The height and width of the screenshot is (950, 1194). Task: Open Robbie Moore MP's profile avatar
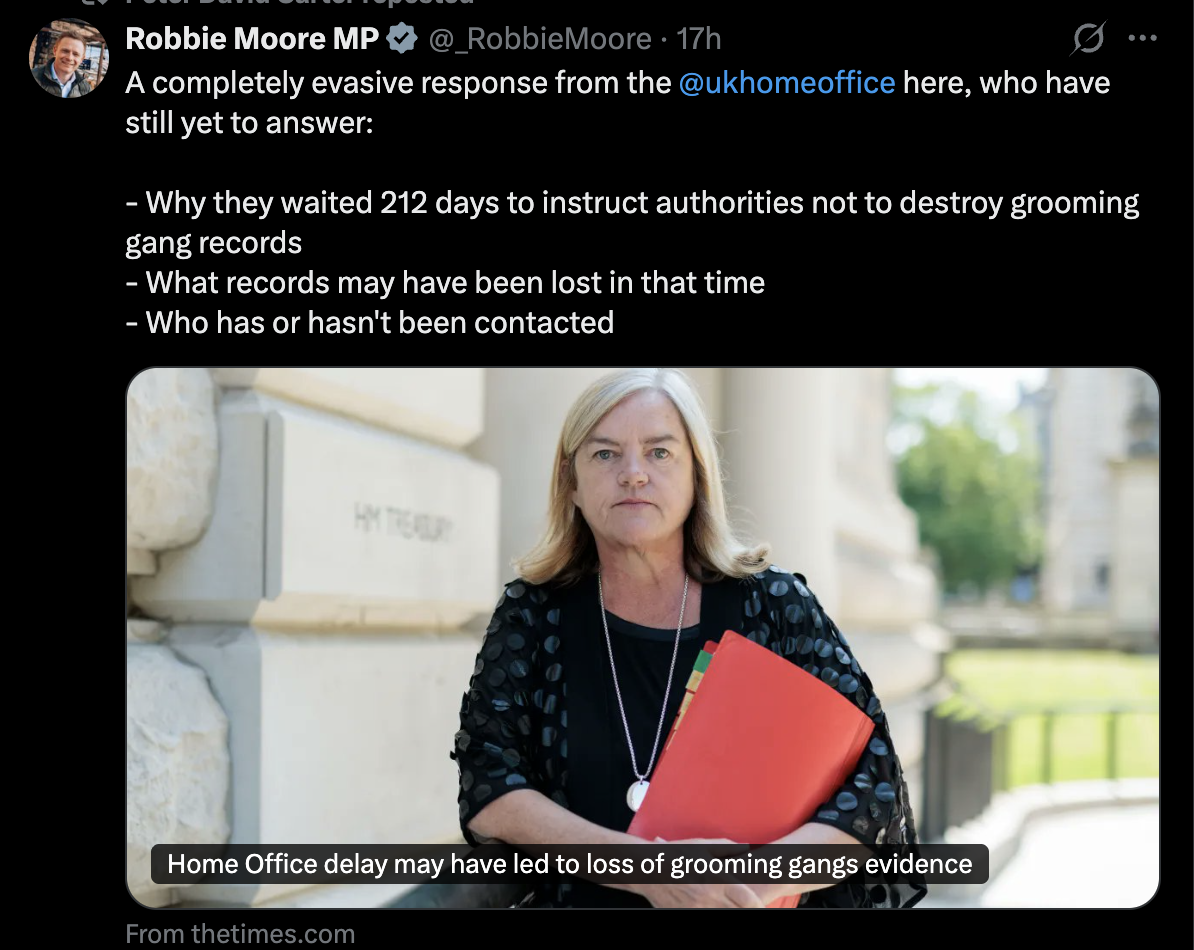point(69,59)
